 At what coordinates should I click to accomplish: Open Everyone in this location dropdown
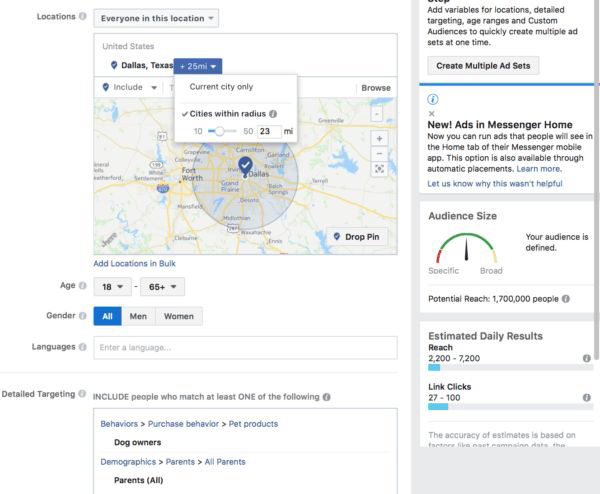pyautogui.click(x=156, y=19)
